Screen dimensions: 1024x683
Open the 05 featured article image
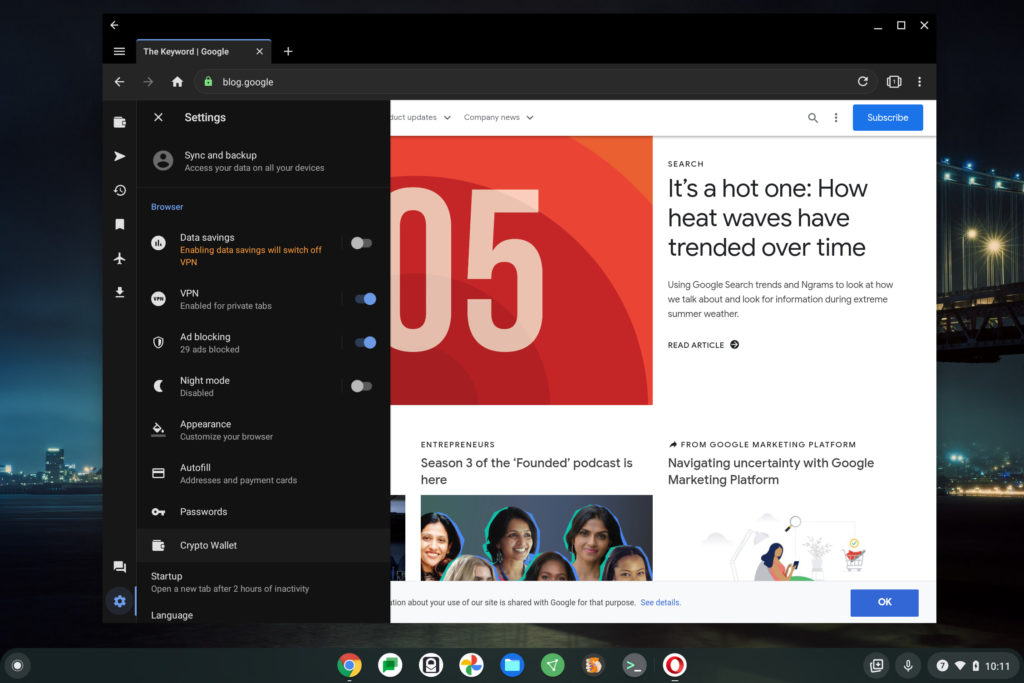pos(521,270)
